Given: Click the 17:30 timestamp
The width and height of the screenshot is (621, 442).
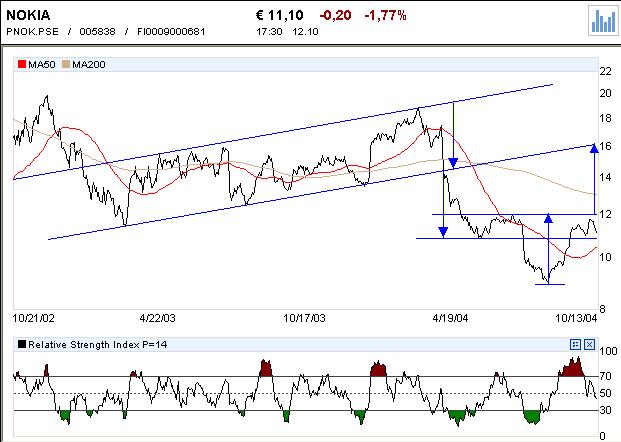Looking at the screenshot, I should pyautogui.click(x=269, y=32).
